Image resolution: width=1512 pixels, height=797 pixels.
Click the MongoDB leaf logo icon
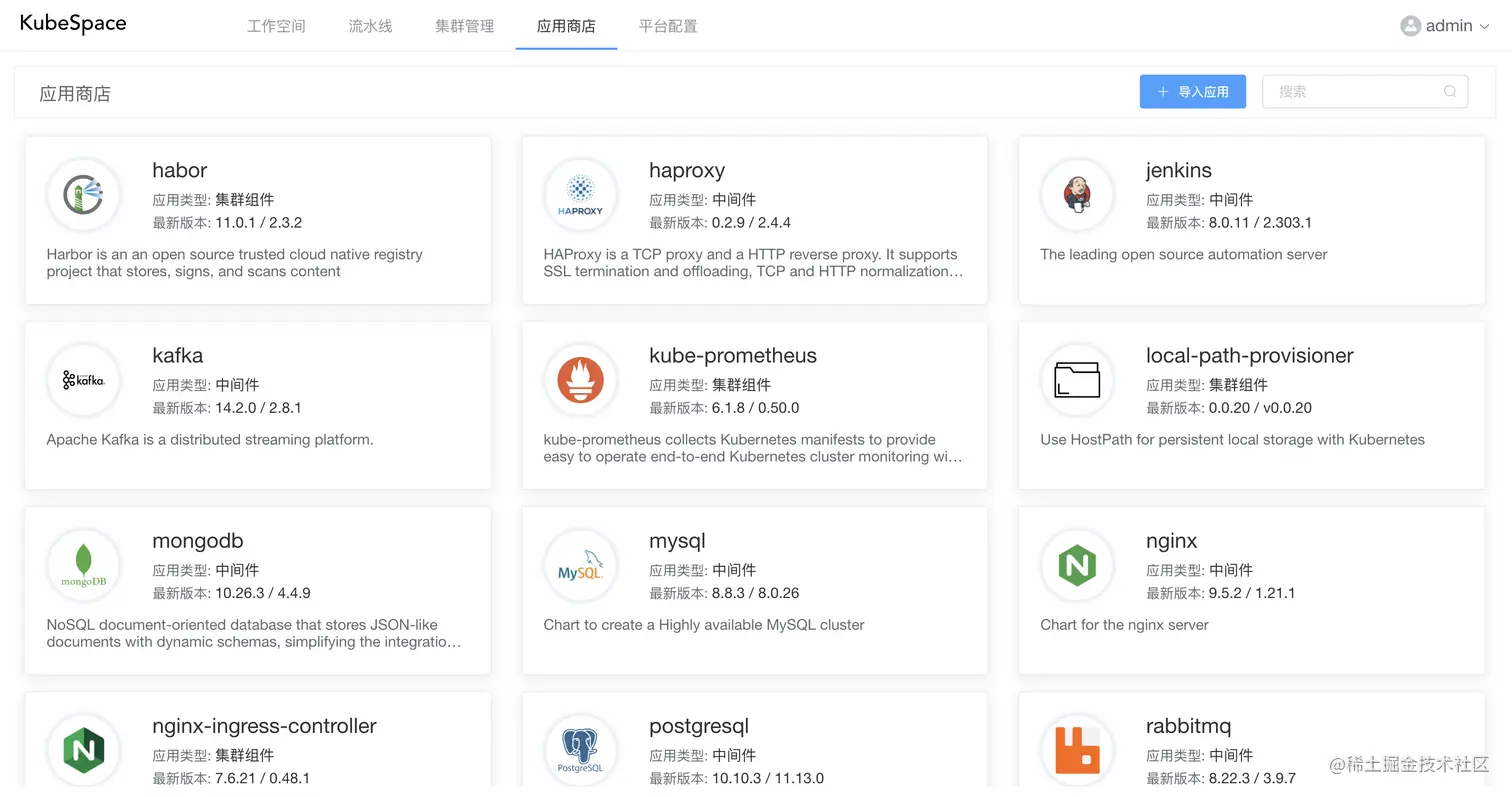click(83, 564)
